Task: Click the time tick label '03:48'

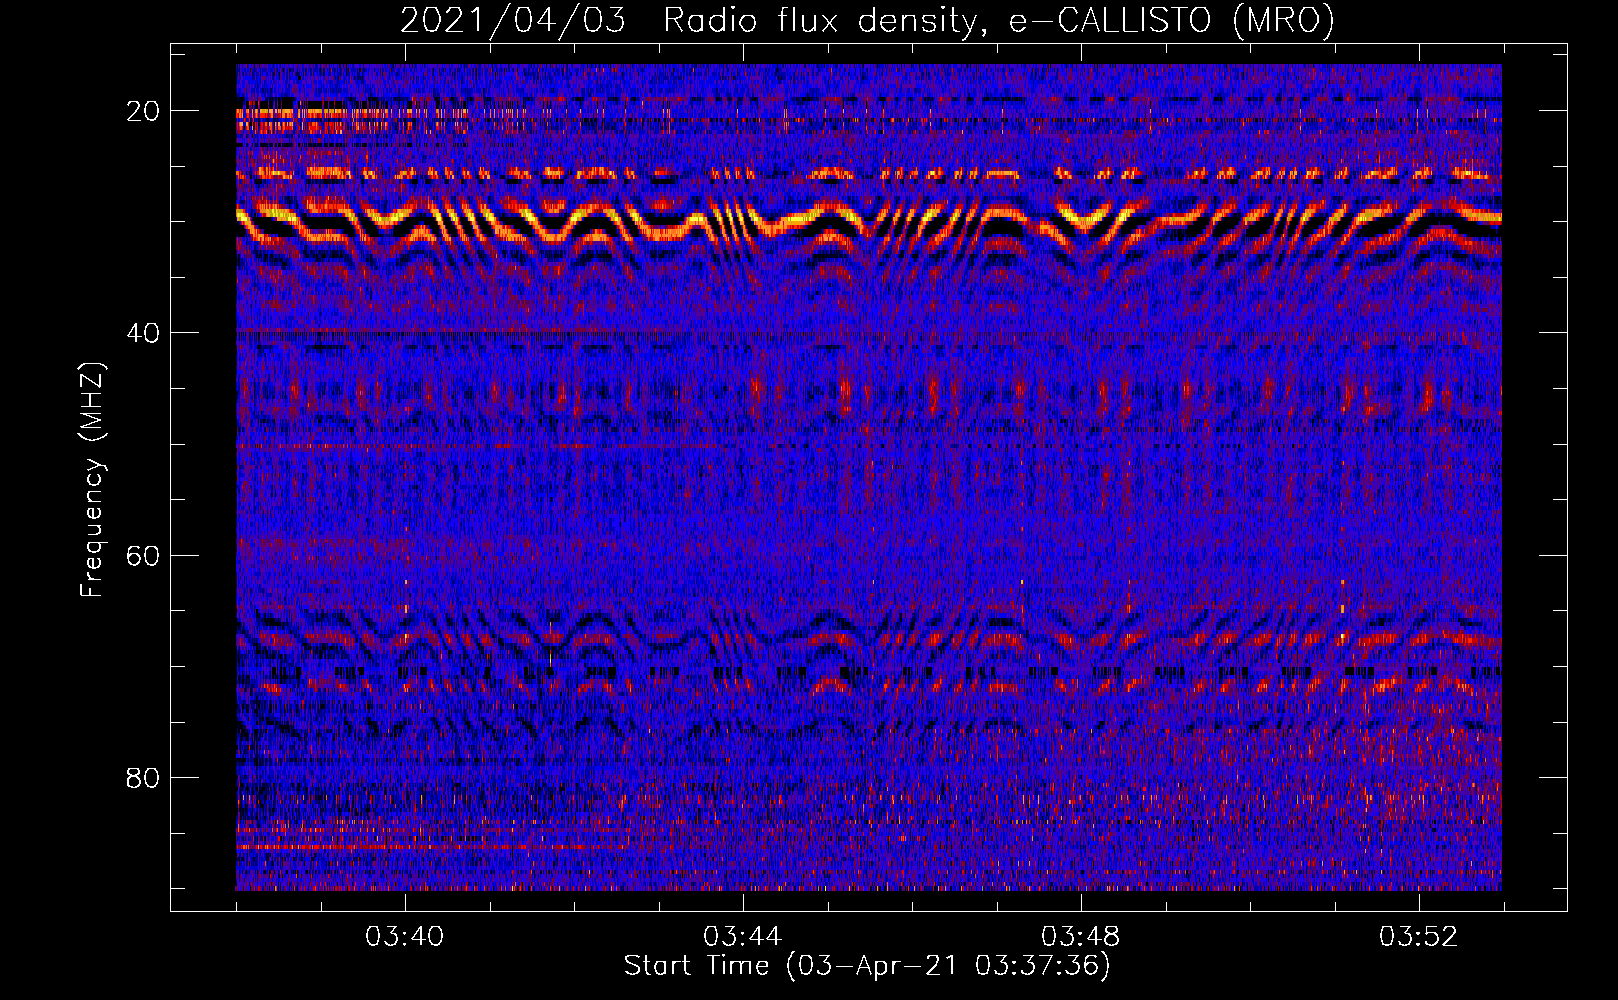Action: point(1080,936)
